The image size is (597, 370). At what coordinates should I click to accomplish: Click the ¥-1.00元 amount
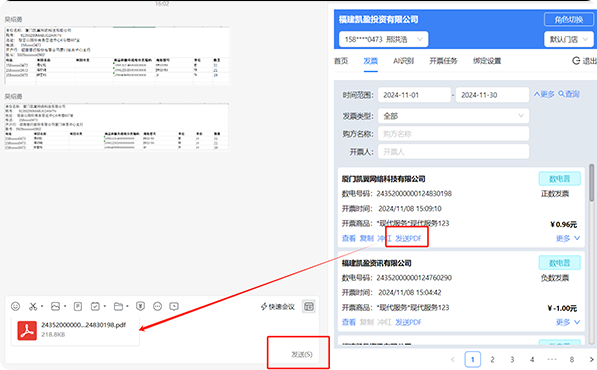562,308
